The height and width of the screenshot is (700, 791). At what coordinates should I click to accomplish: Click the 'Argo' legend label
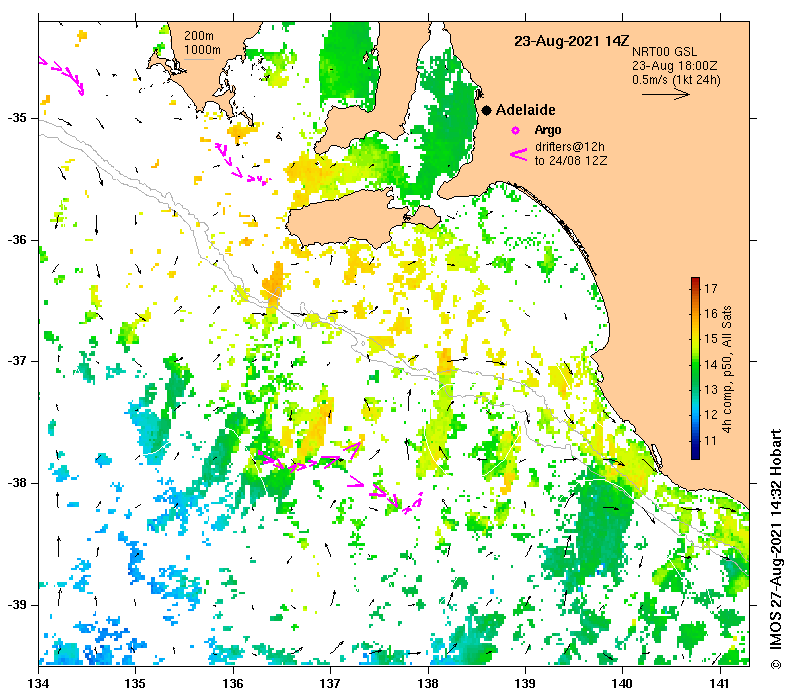pyautogui.click(x=548, y=130)
